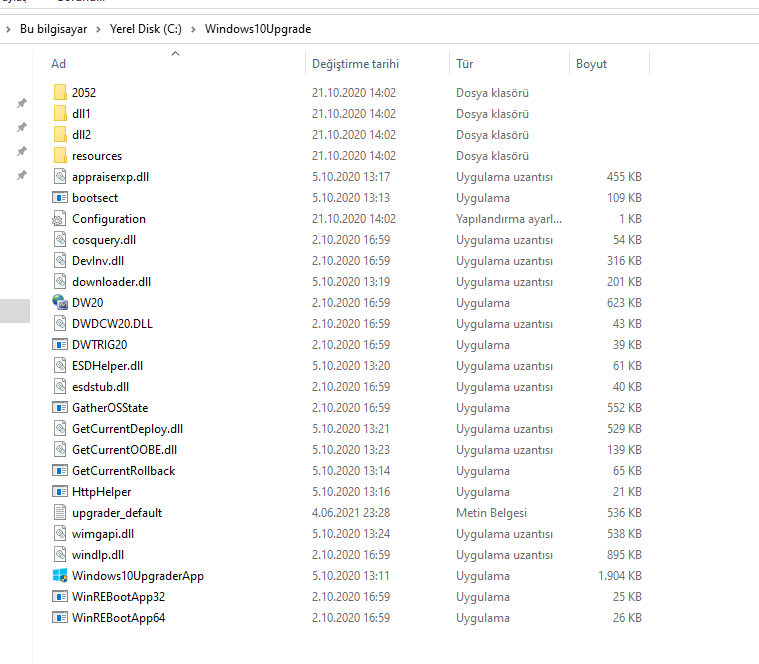Click the GetCurrentDeploy.dll file icon
The image size is (759, 664).
pyautogui.click(x=60, y=428)
